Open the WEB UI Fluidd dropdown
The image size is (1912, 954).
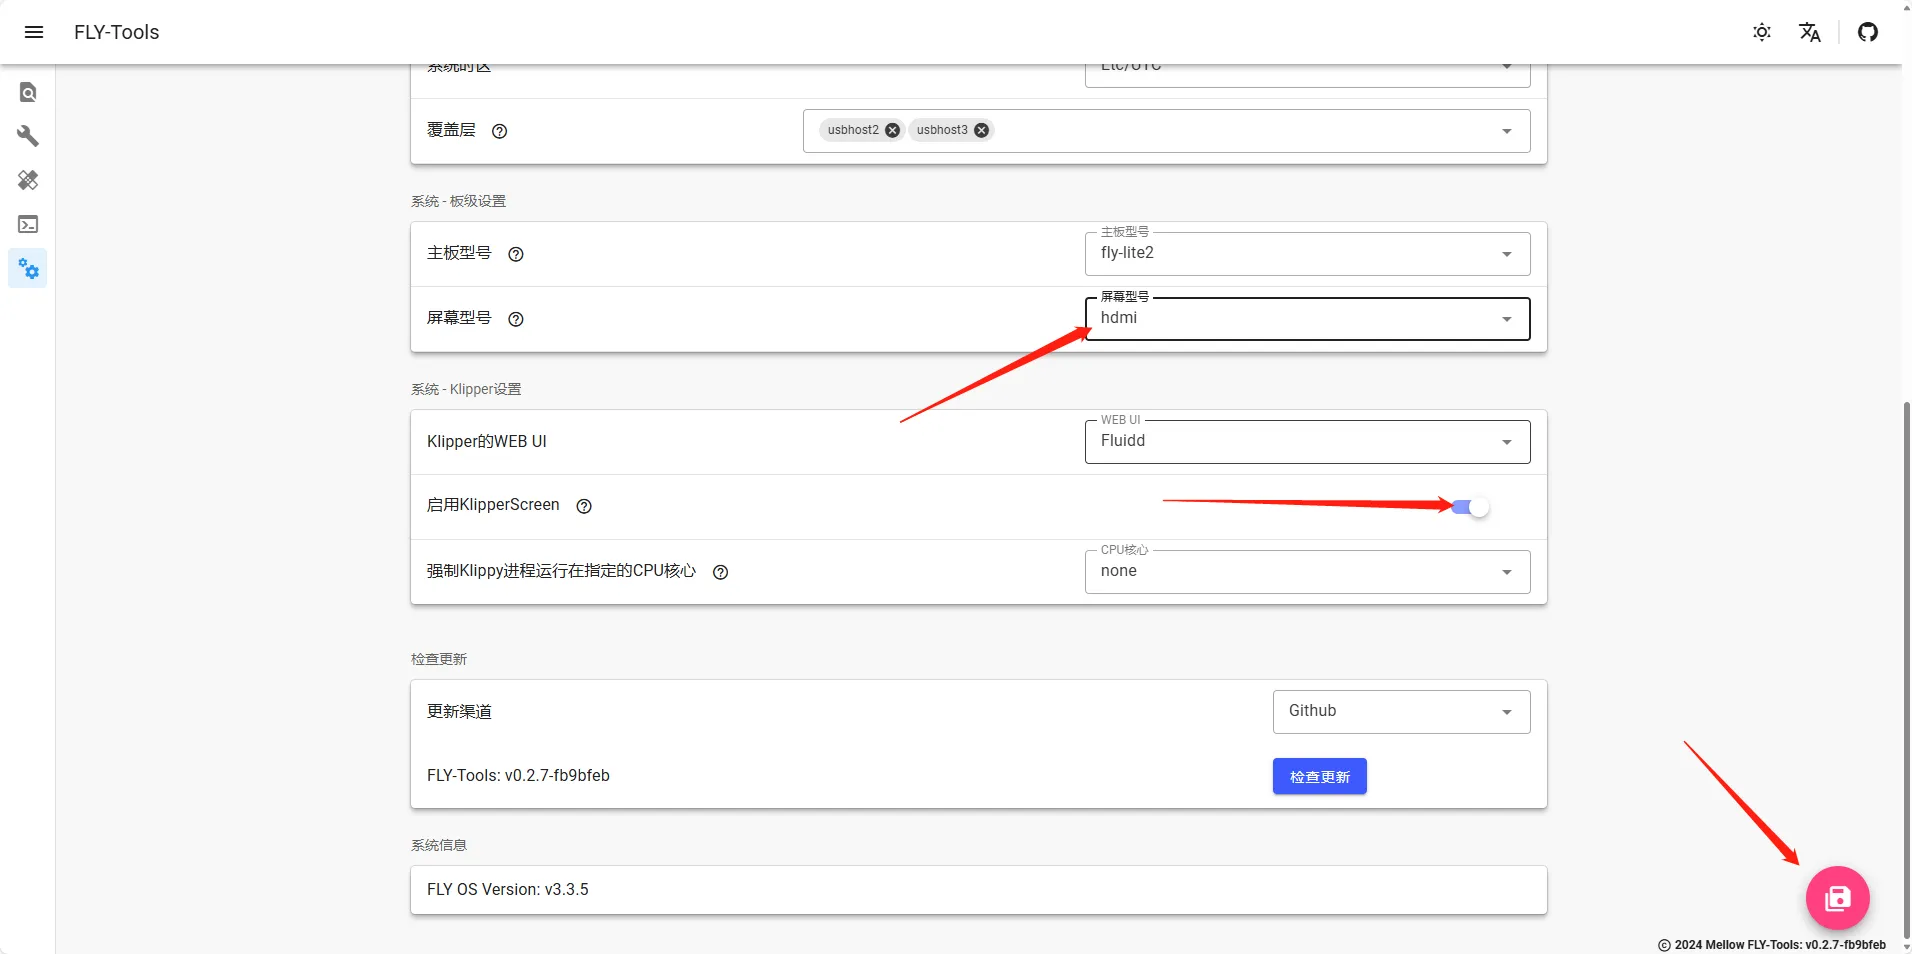tap(1307, 442)
